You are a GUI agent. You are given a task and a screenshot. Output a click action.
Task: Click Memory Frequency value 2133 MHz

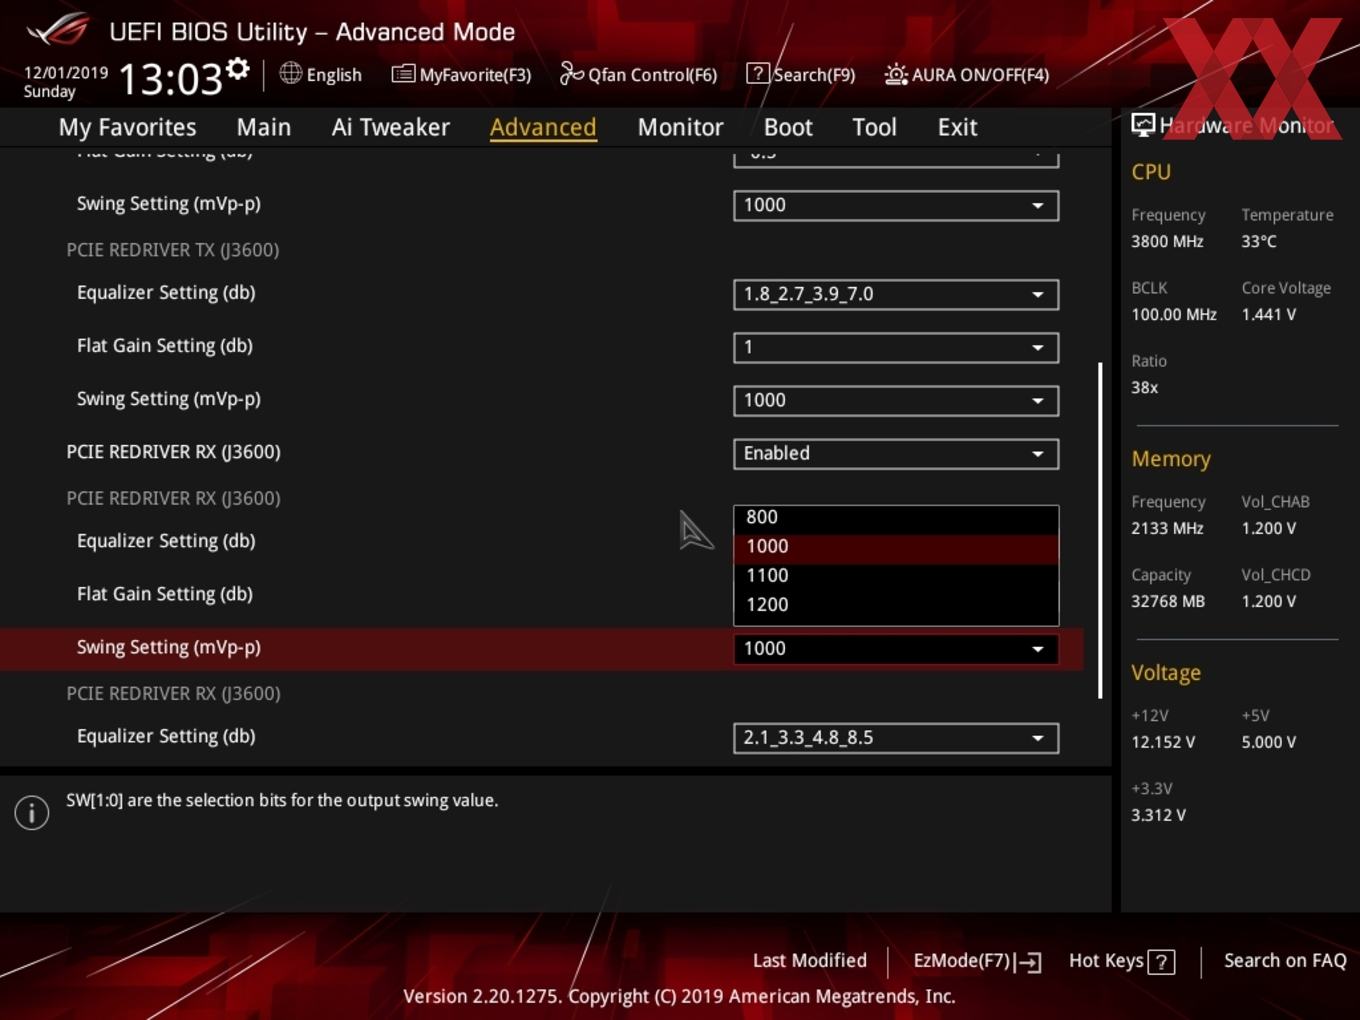(x=1167, y=528)
